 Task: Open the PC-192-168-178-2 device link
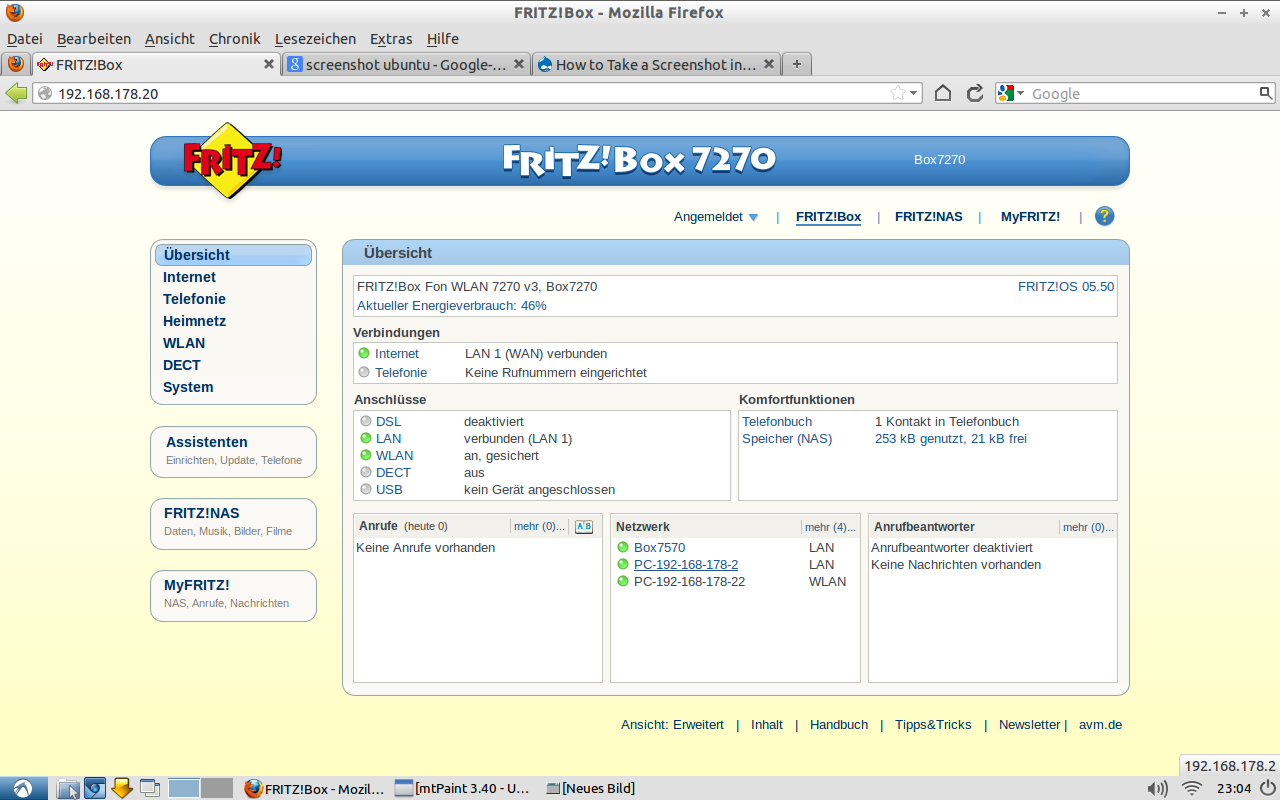point(686,565)
